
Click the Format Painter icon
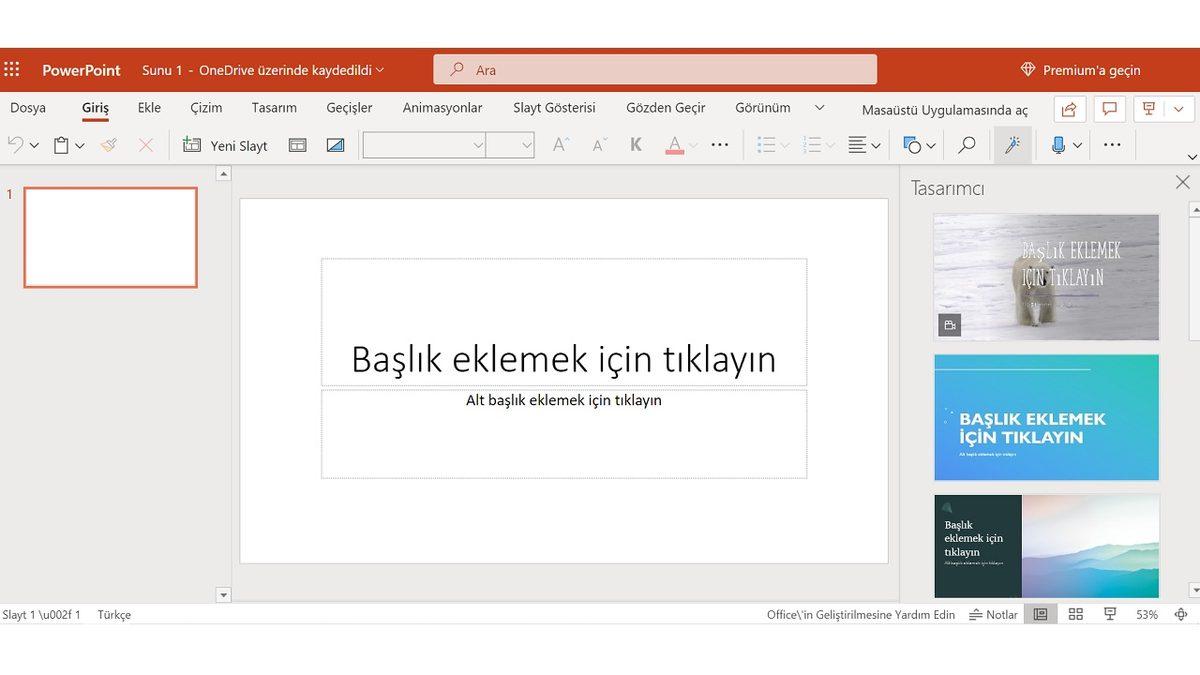[x=109, y=145]
